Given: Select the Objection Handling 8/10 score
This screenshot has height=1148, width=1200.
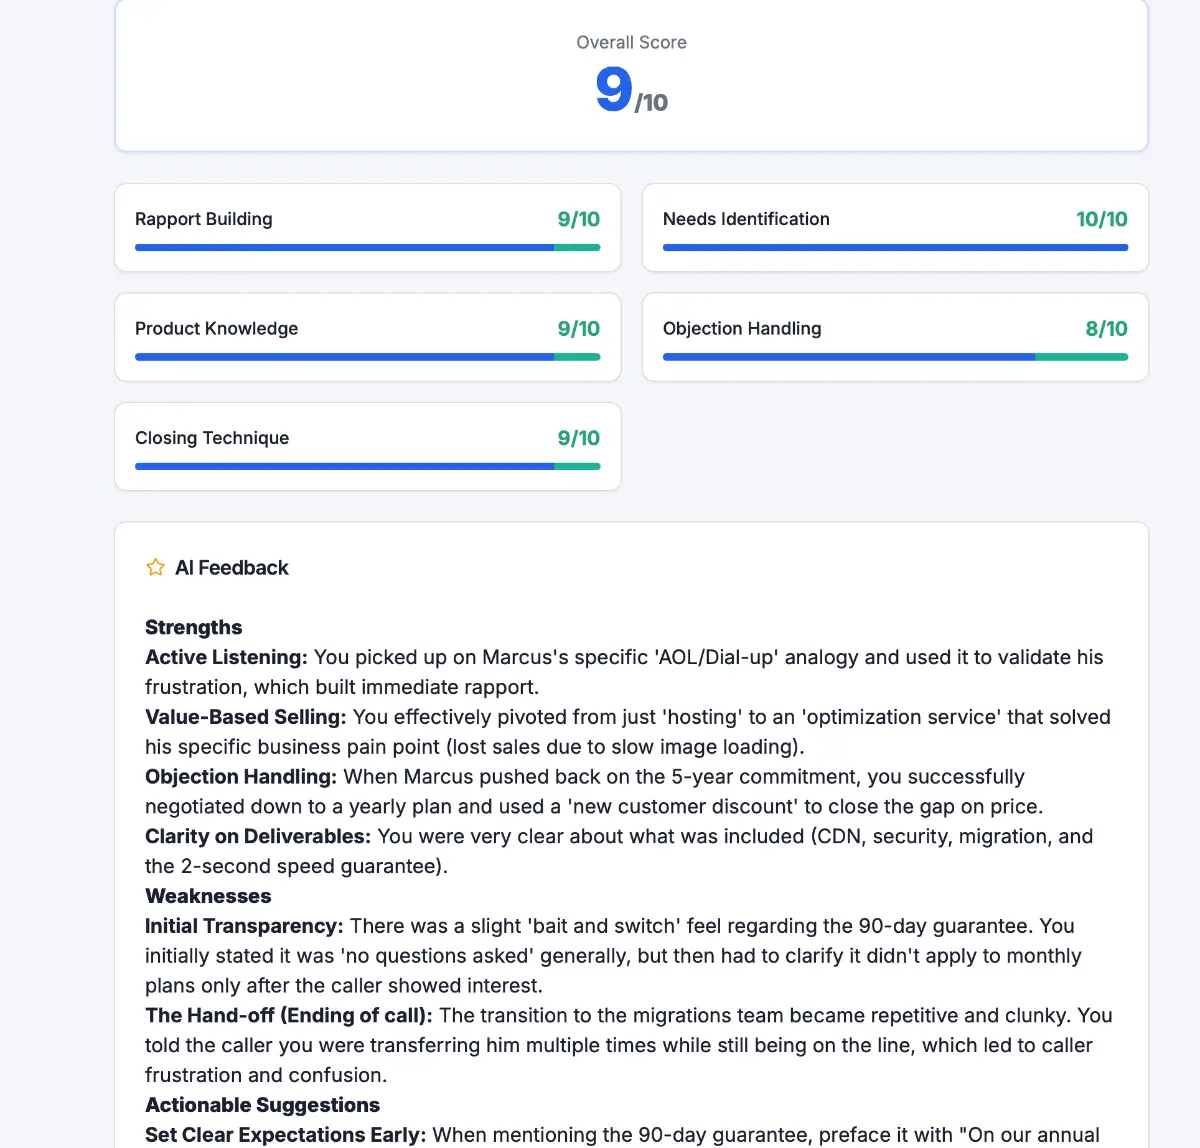Looking at the screenshot, I should pos(1106,329).
